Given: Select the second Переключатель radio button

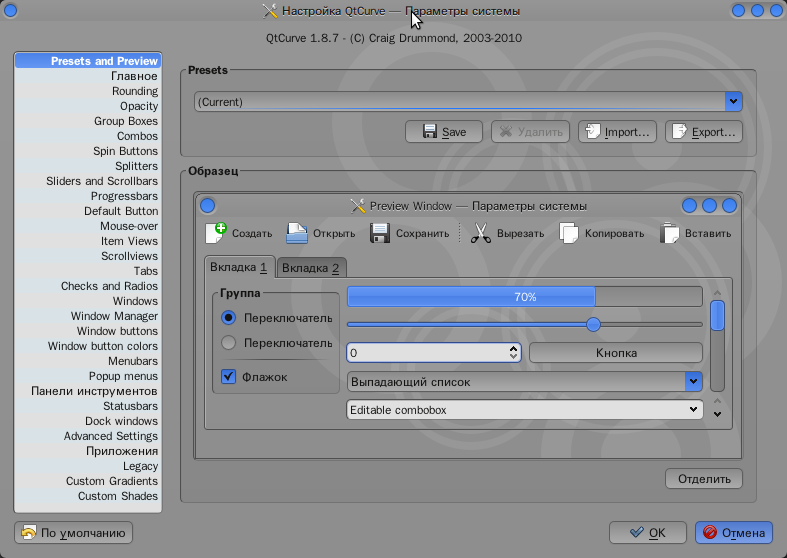Looking at the screenshot, I should point(228,343).
